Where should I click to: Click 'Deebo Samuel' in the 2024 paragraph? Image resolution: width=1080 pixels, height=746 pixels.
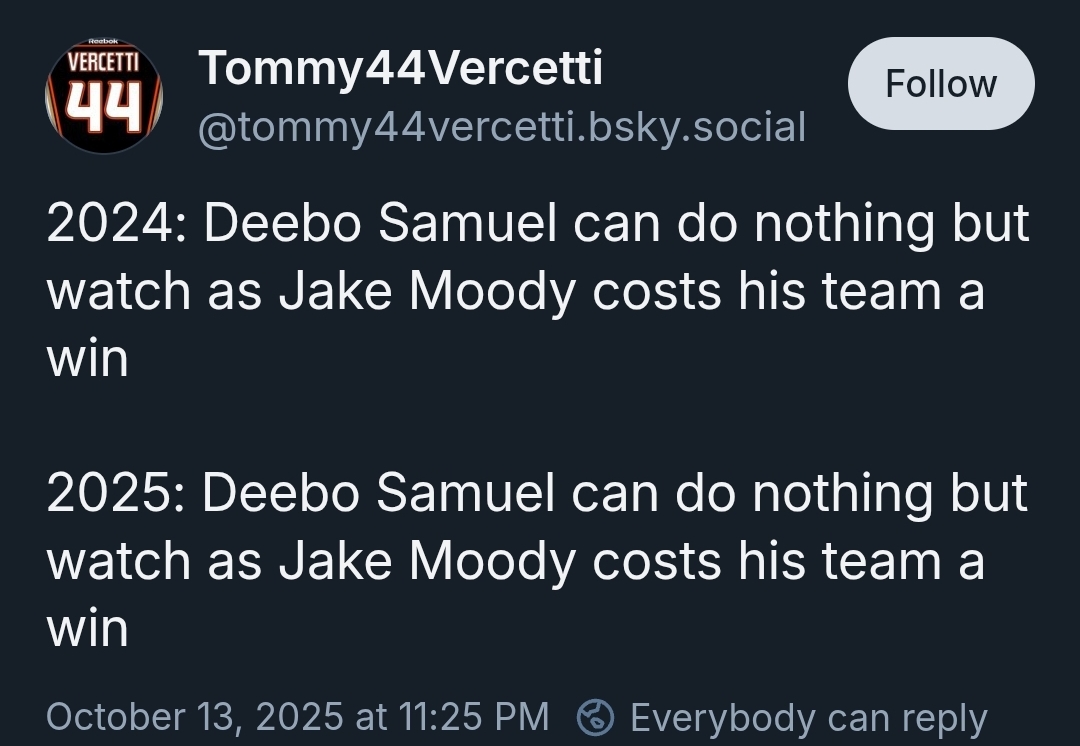coord(380,224)
